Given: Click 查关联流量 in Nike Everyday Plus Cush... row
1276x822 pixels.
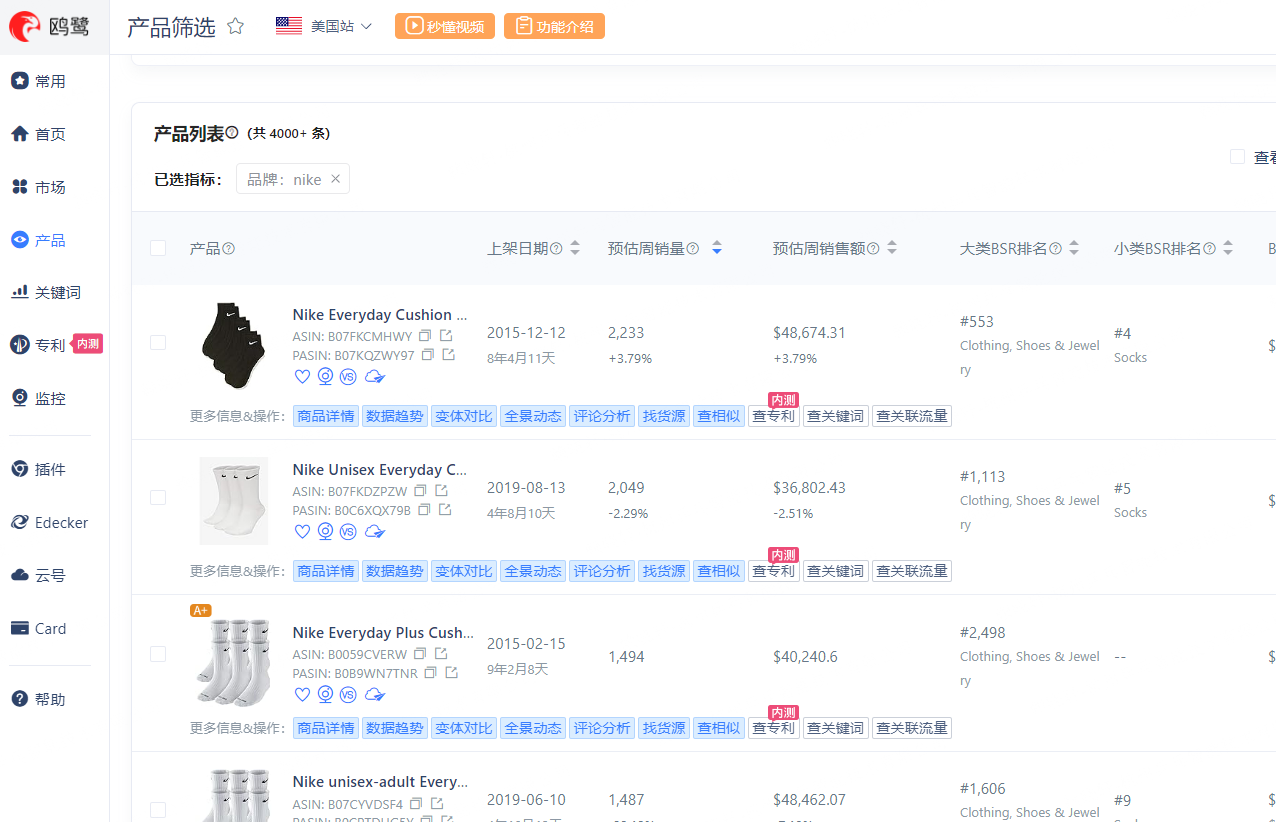Looking at the screenshot, I should point(912,728).
